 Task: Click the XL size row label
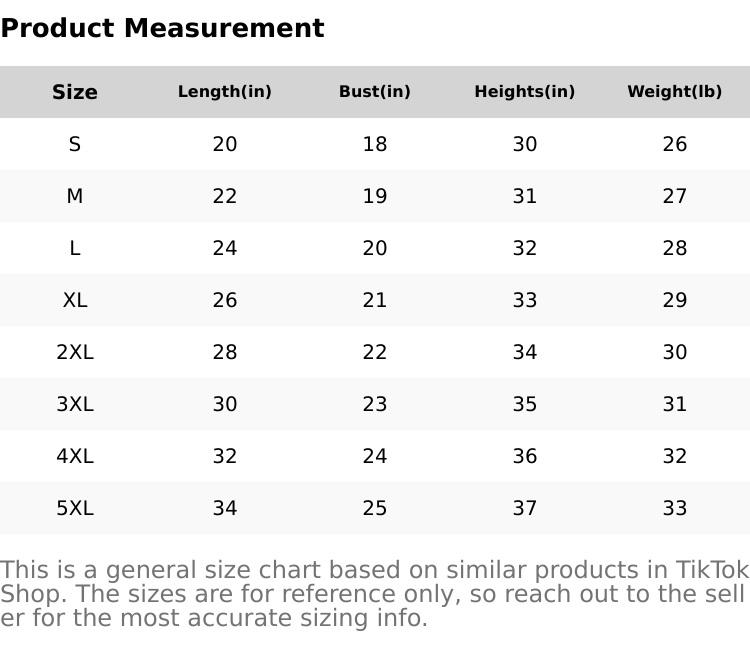point(75,300)
